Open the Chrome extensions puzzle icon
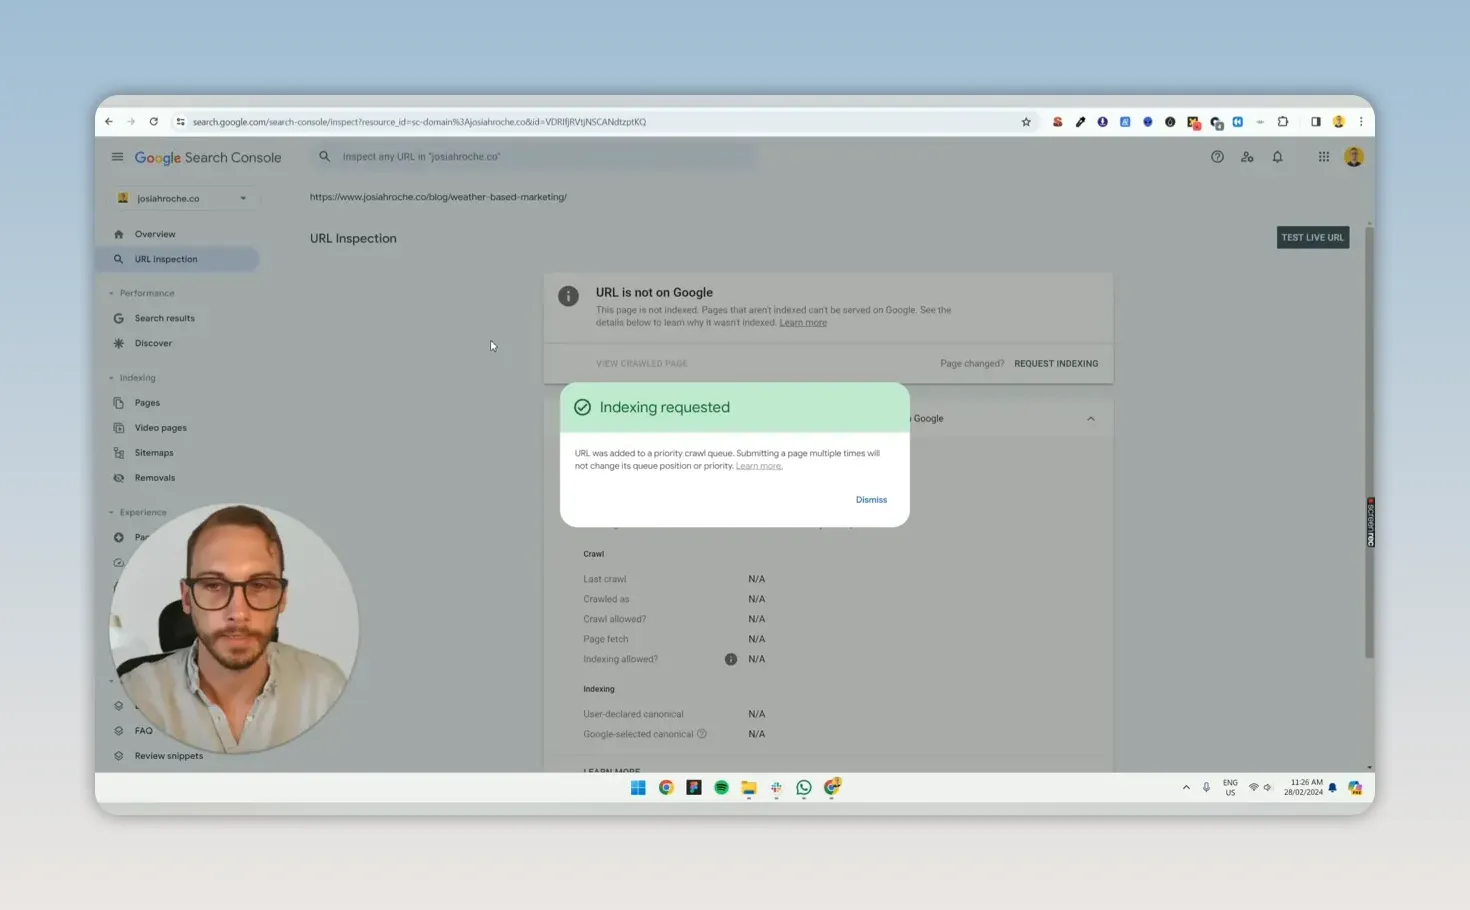This screenshot has width=1470, height=910. [1283, 122]
